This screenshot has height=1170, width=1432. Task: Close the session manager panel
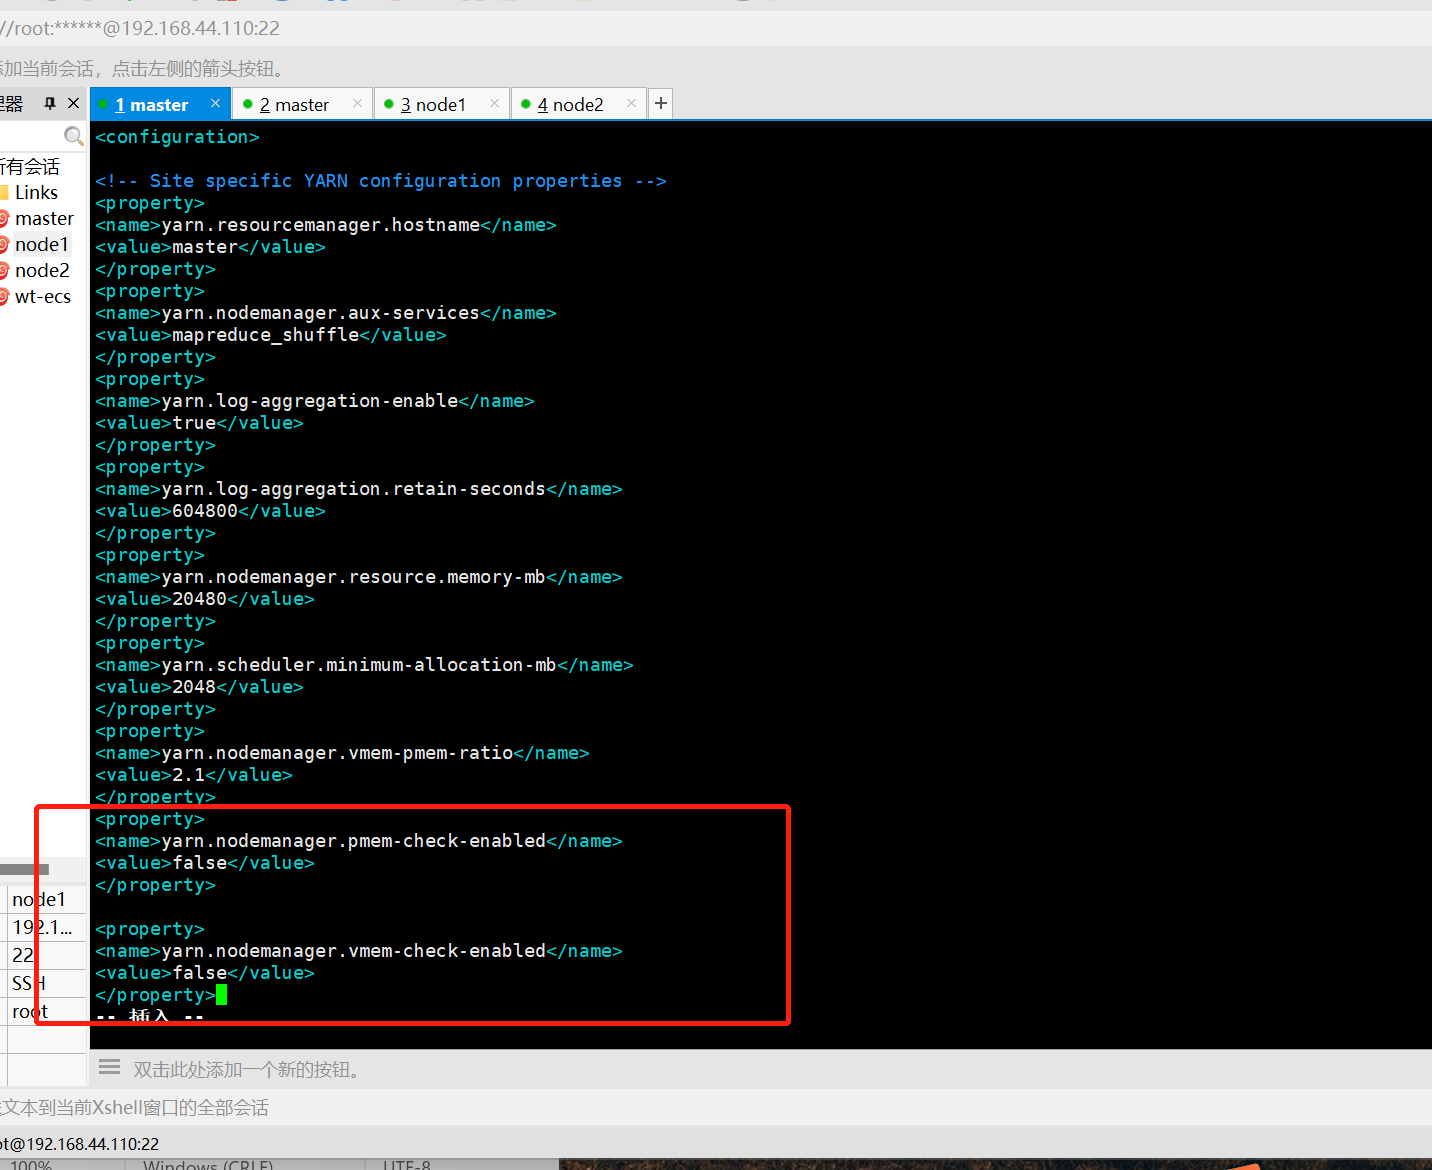coord(73,103)
